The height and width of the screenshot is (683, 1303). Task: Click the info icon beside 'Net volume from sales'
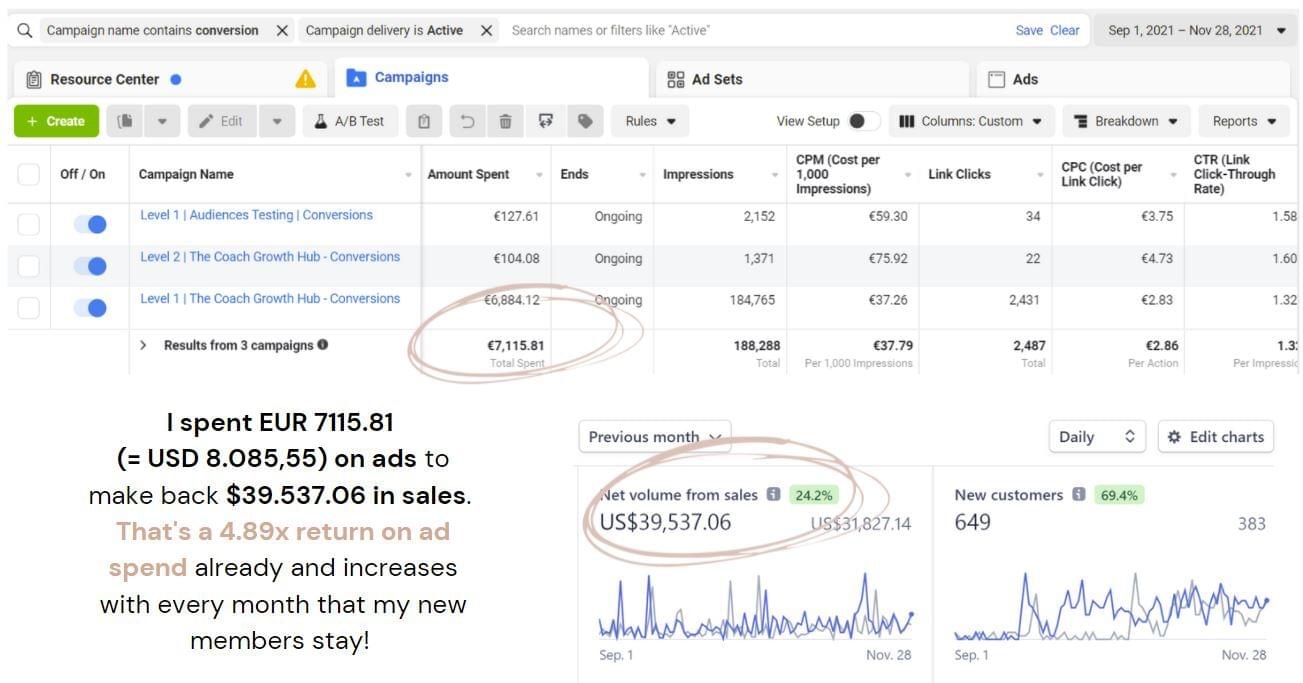click(x=773, y=494)
